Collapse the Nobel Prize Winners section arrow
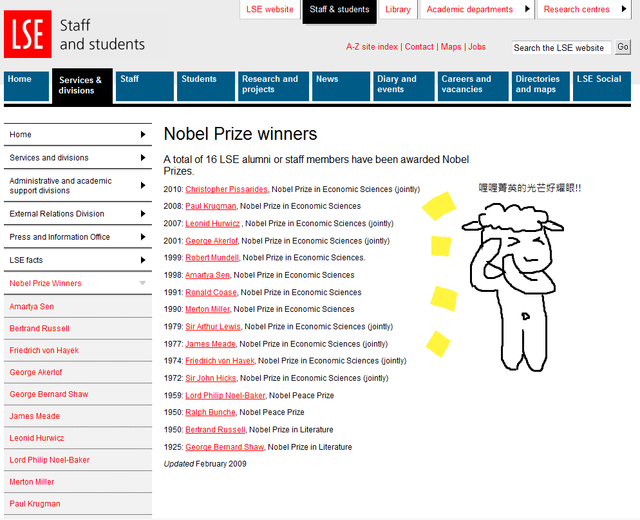Image resolution: width=640 pixels, height=520 pixels. 142,283
